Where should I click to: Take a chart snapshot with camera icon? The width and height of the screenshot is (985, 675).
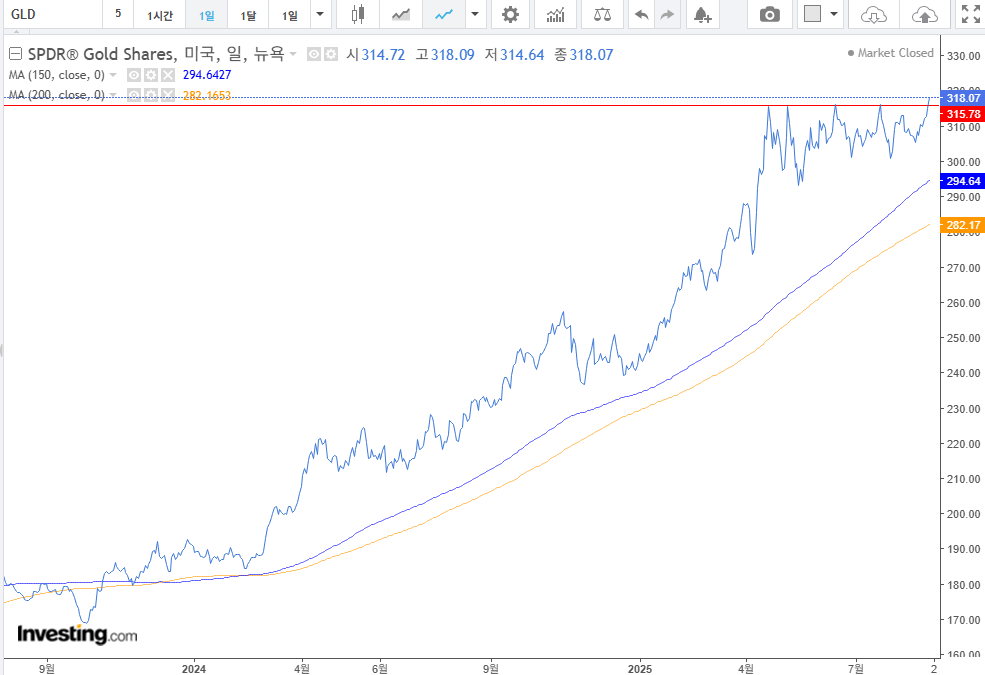point(770,14)
